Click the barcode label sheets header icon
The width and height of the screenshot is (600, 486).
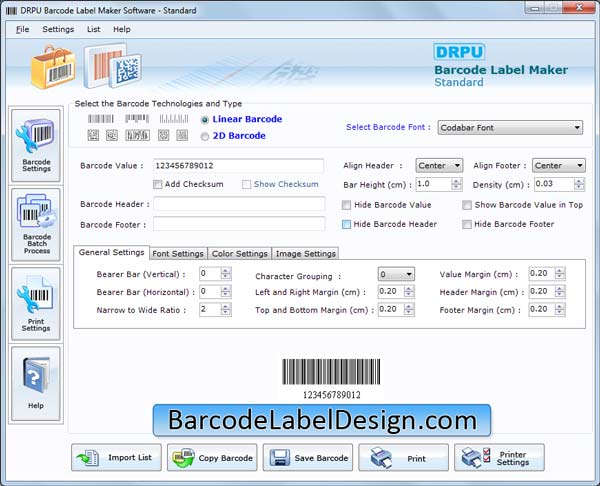pyautogui.click(x=113, y=66)
